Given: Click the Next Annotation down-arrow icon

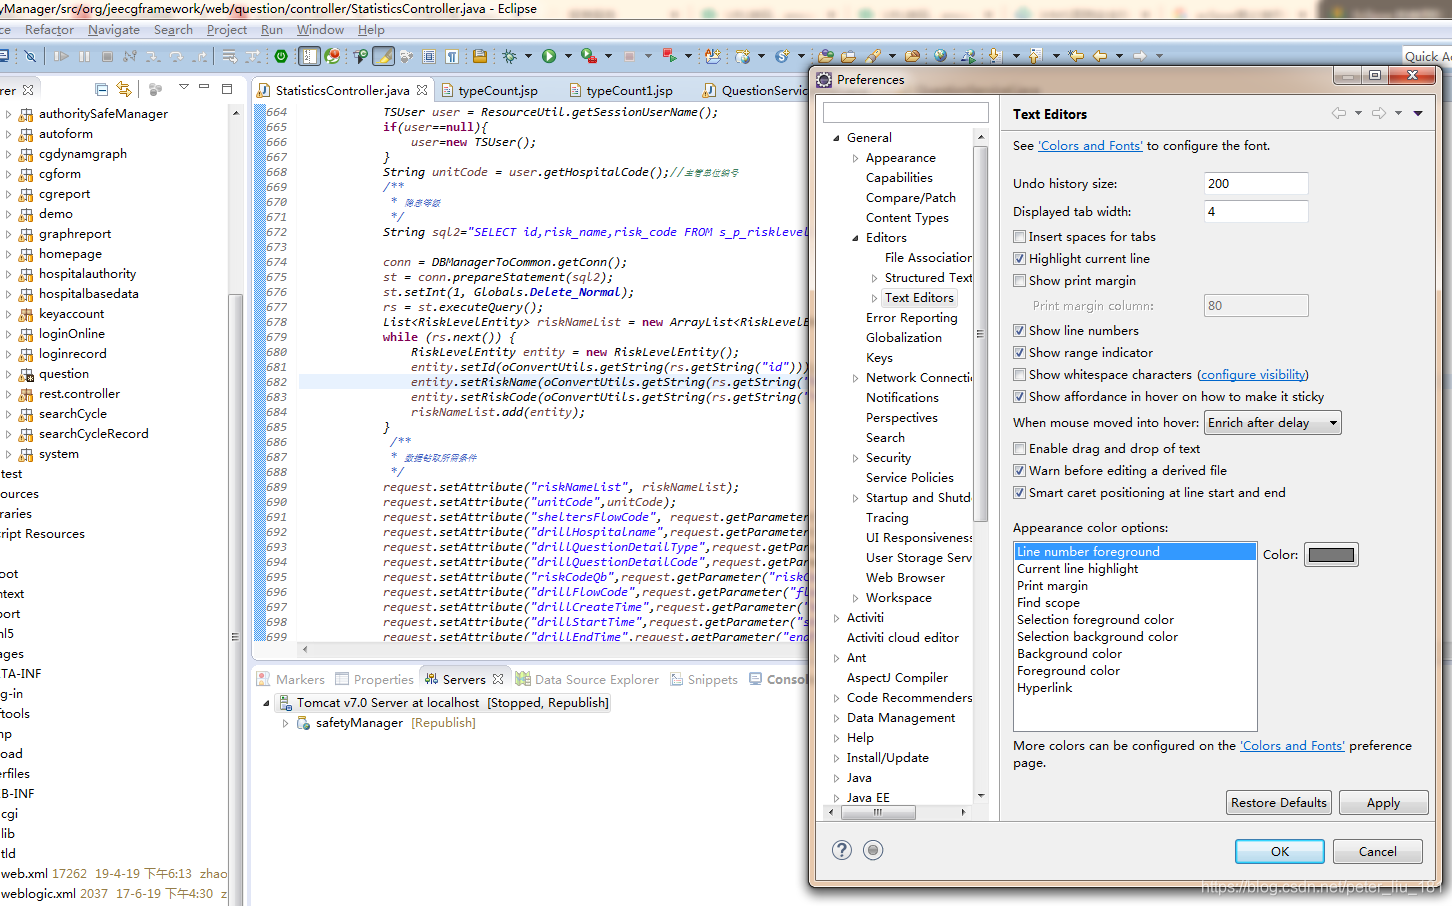Looking at the screenshot, I should (996, 56).
